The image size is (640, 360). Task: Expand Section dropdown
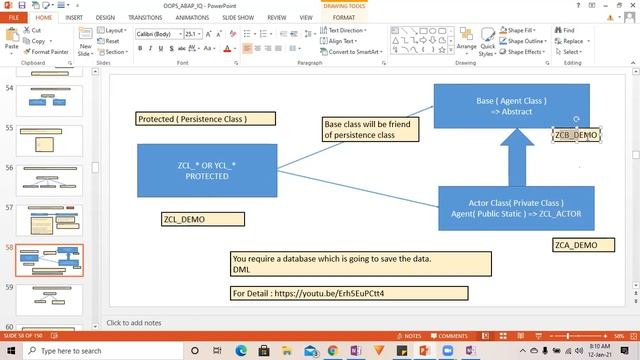pyautogui.click(x=113, y=52)
